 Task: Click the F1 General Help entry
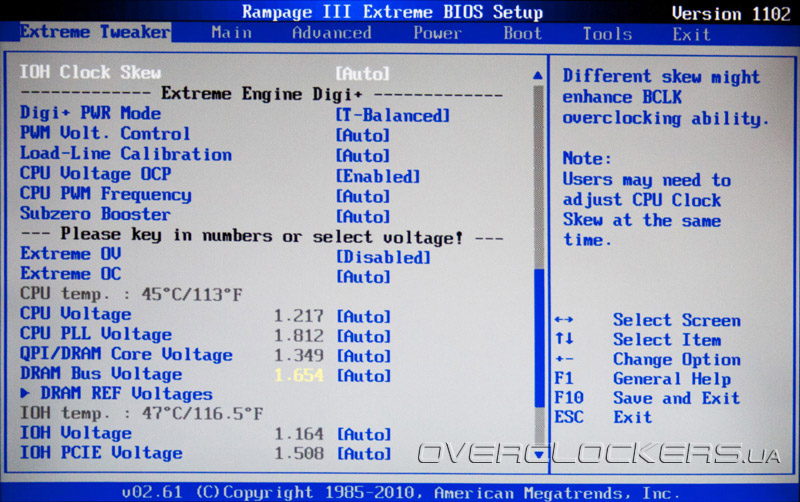(x=643, y=379)
